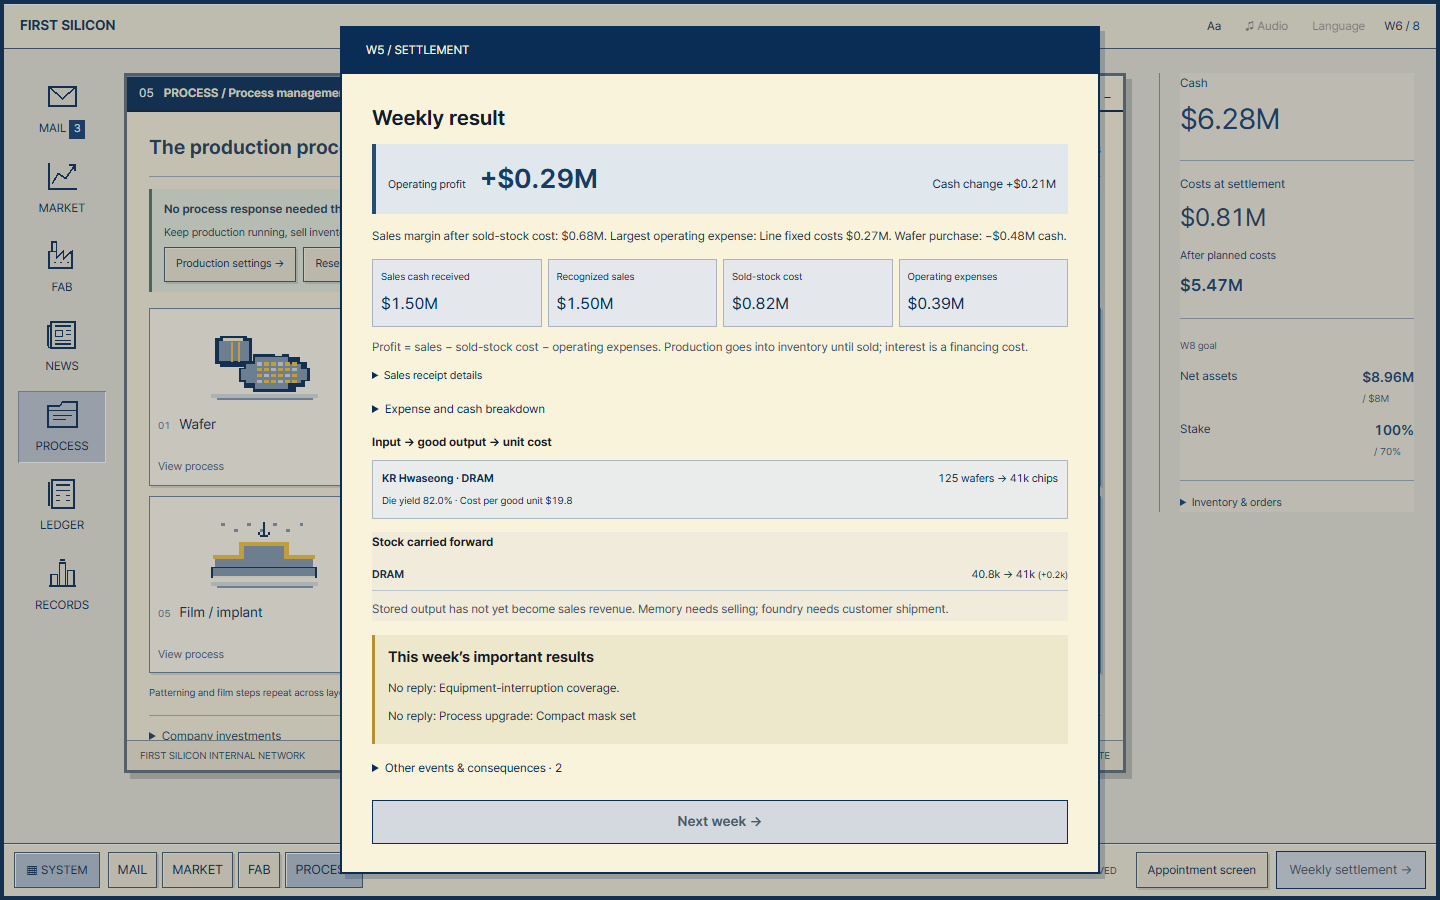Open the Aa text size option

tap(1214, 26)
